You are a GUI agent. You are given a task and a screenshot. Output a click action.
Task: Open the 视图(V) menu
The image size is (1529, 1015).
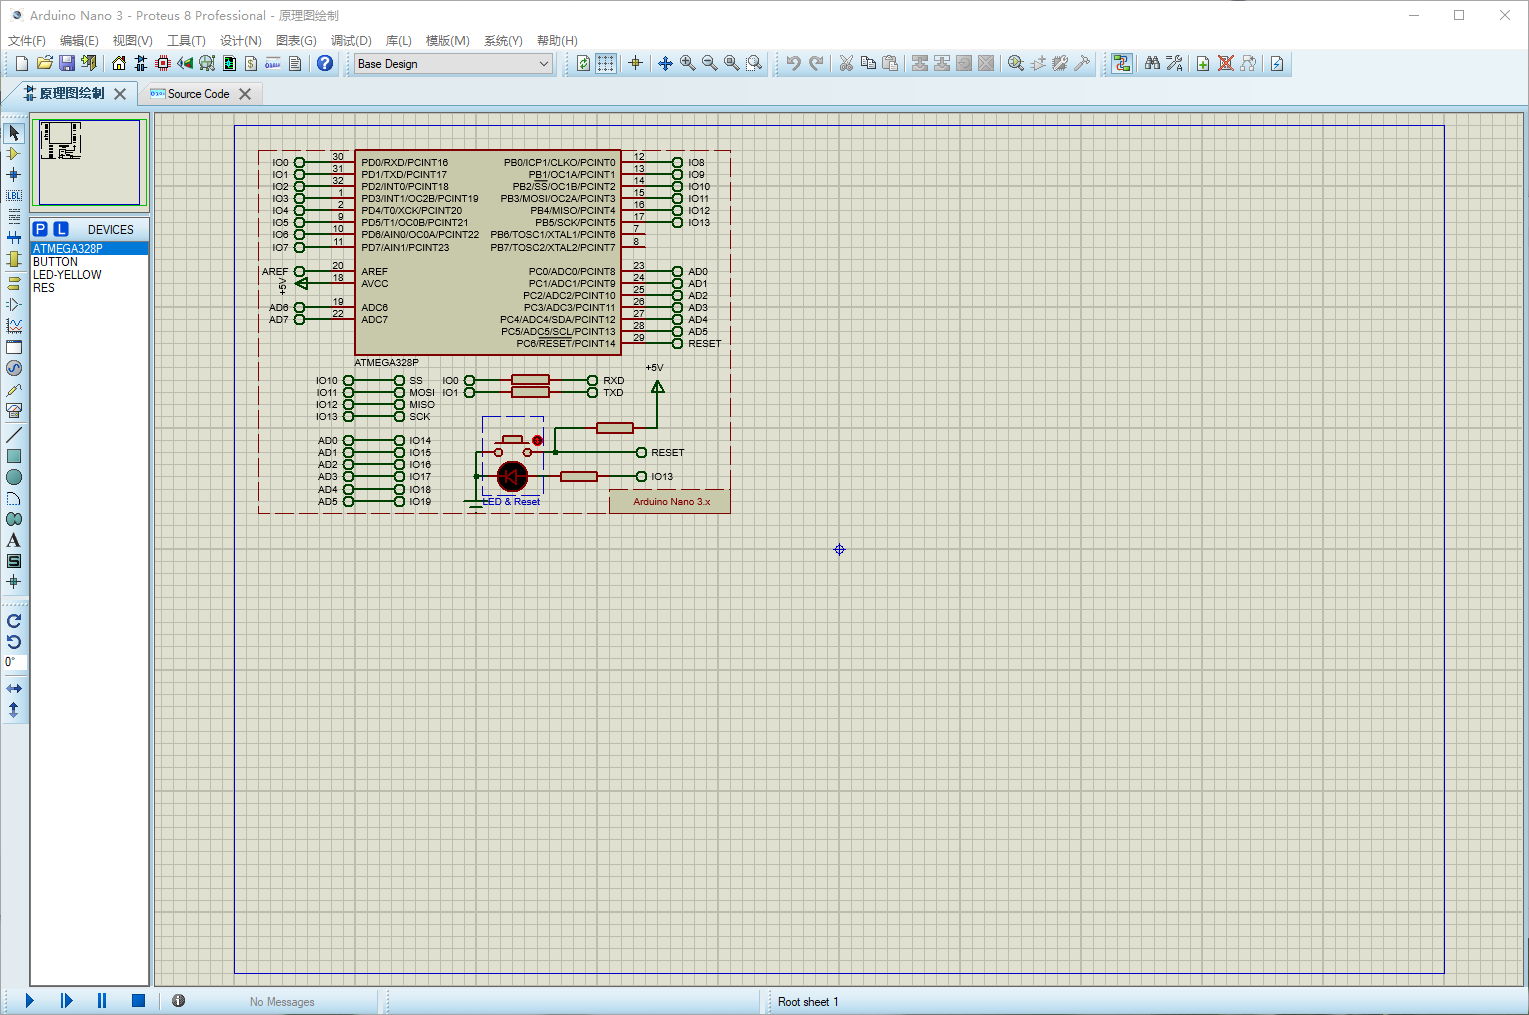[133, 40]
